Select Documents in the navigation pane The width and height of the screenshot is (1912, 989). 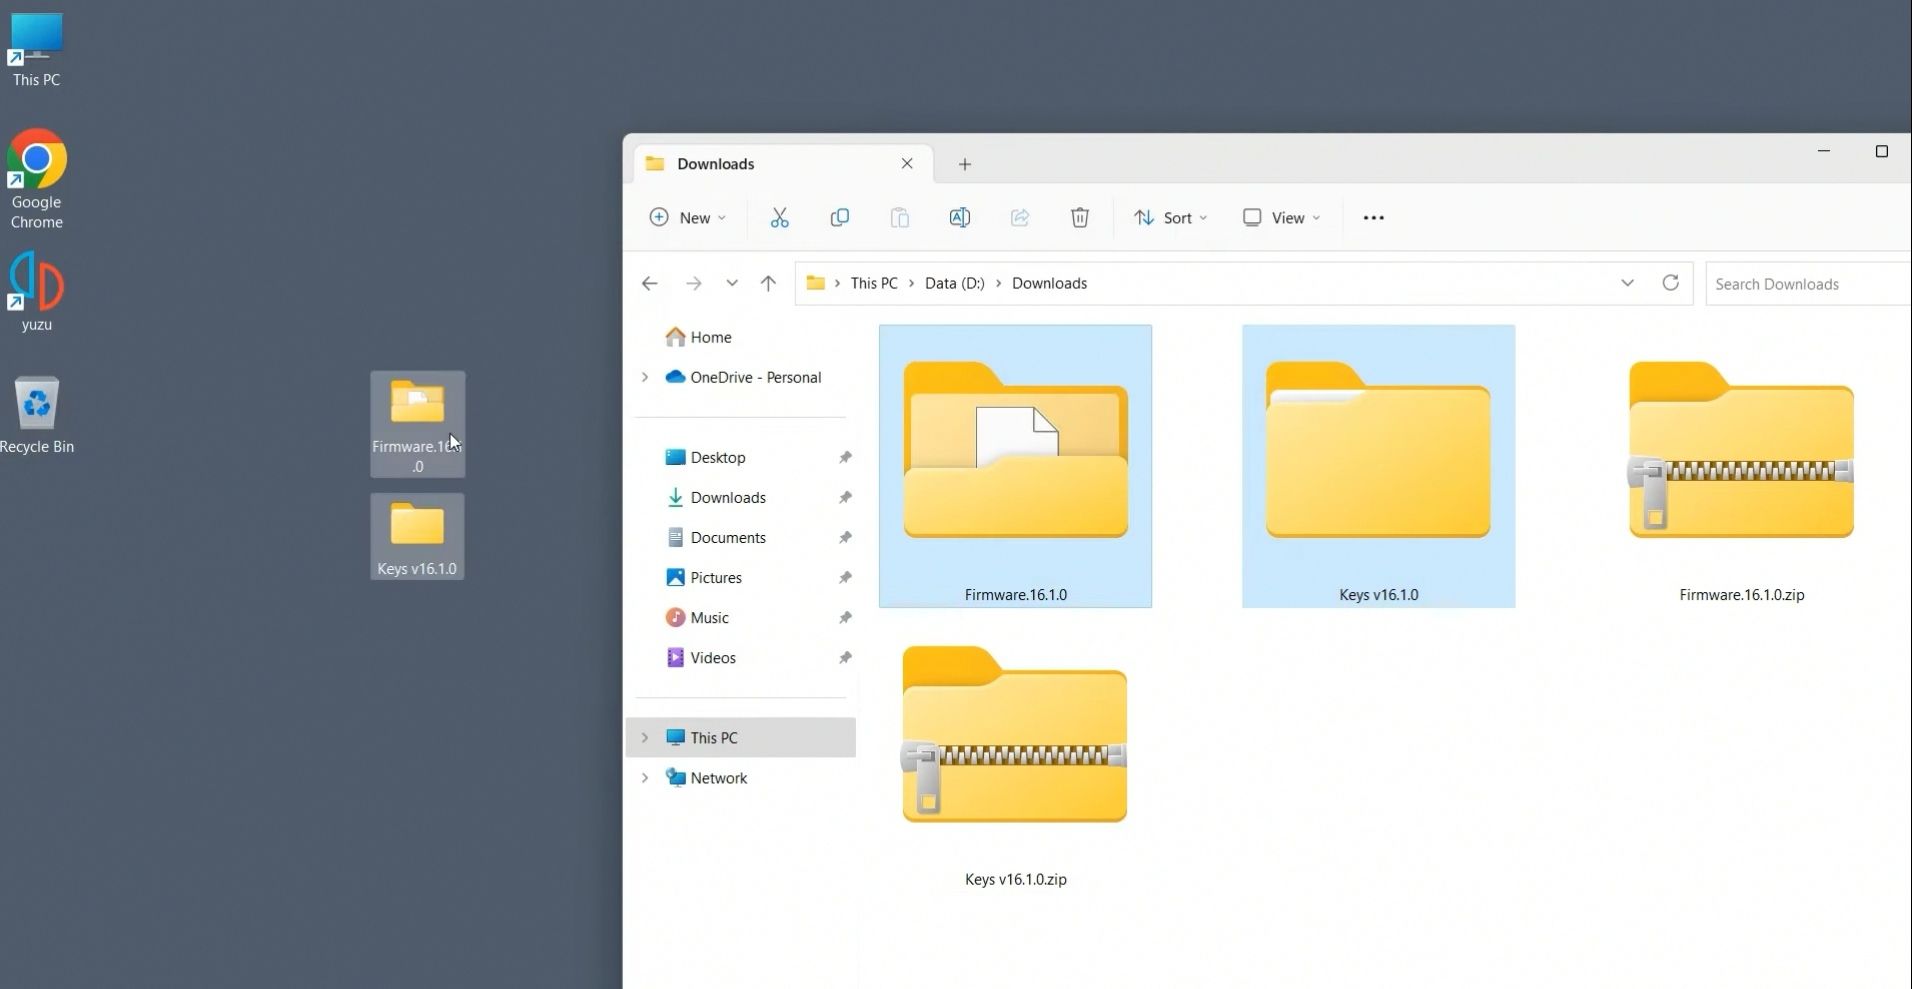coord(727,537)
